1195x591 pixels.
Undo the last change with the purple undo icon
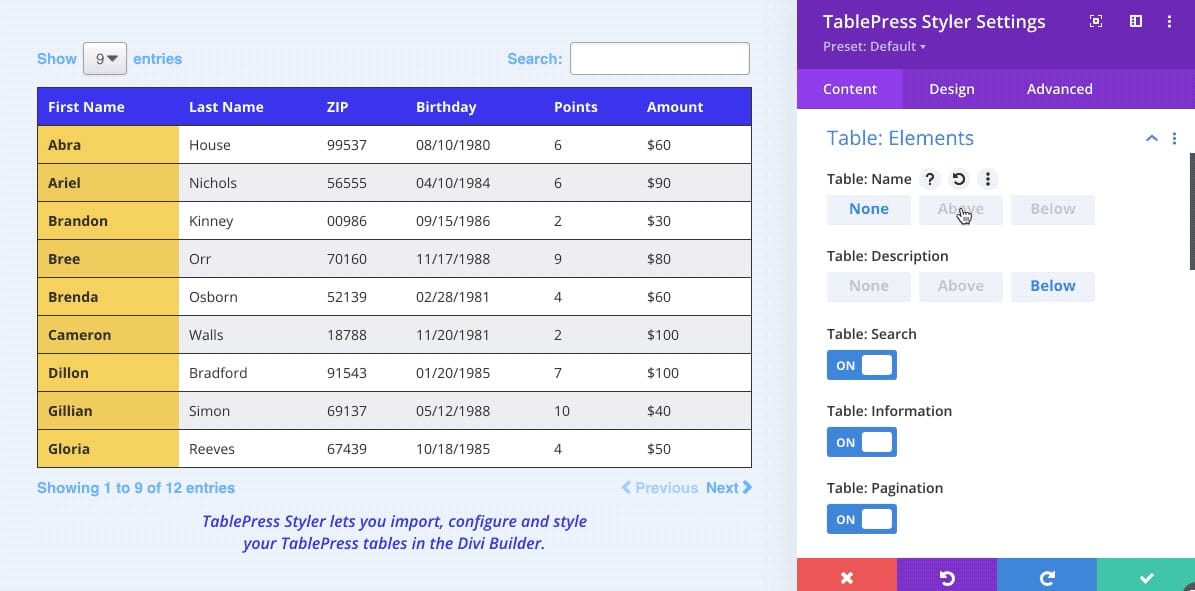[947, 577]
